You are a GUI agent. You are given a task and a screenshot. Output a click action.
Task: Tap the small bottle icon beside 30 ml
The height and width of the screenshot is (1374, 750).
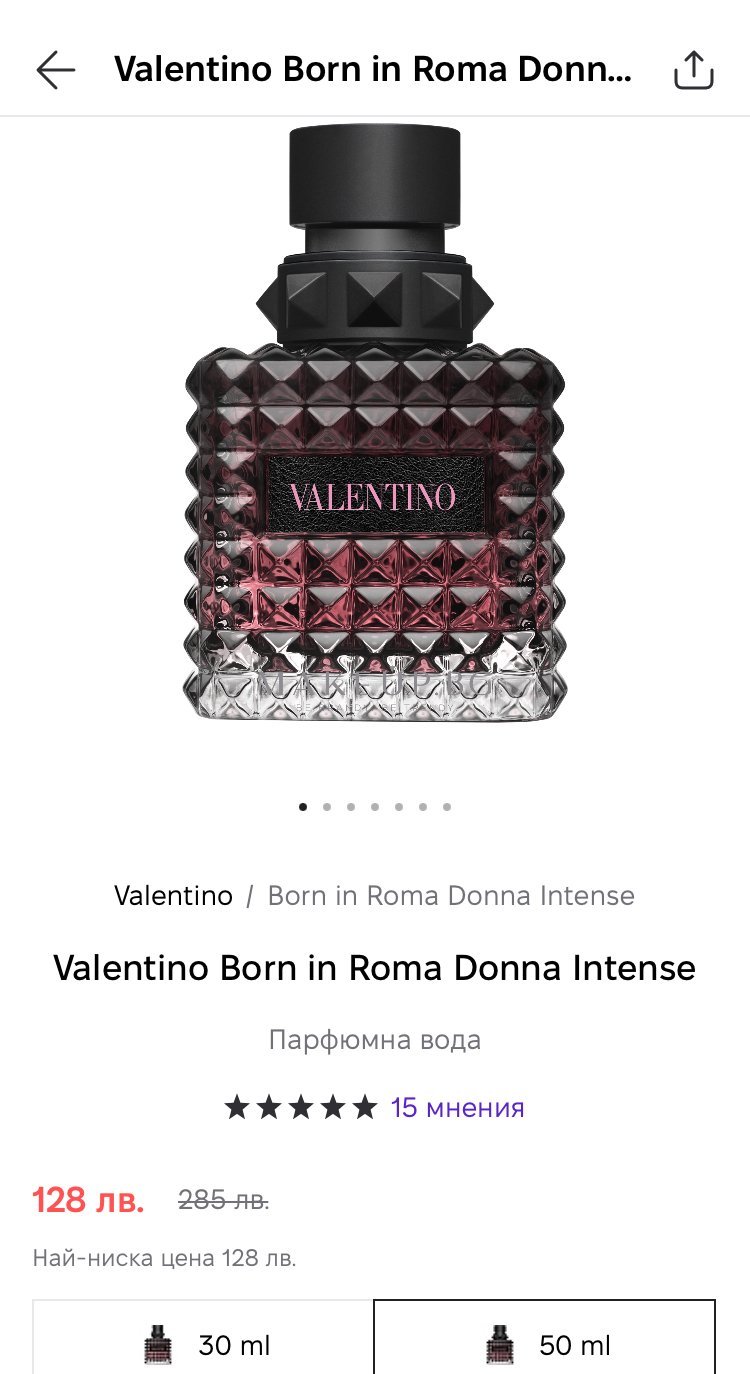(x=157, y=1345)
